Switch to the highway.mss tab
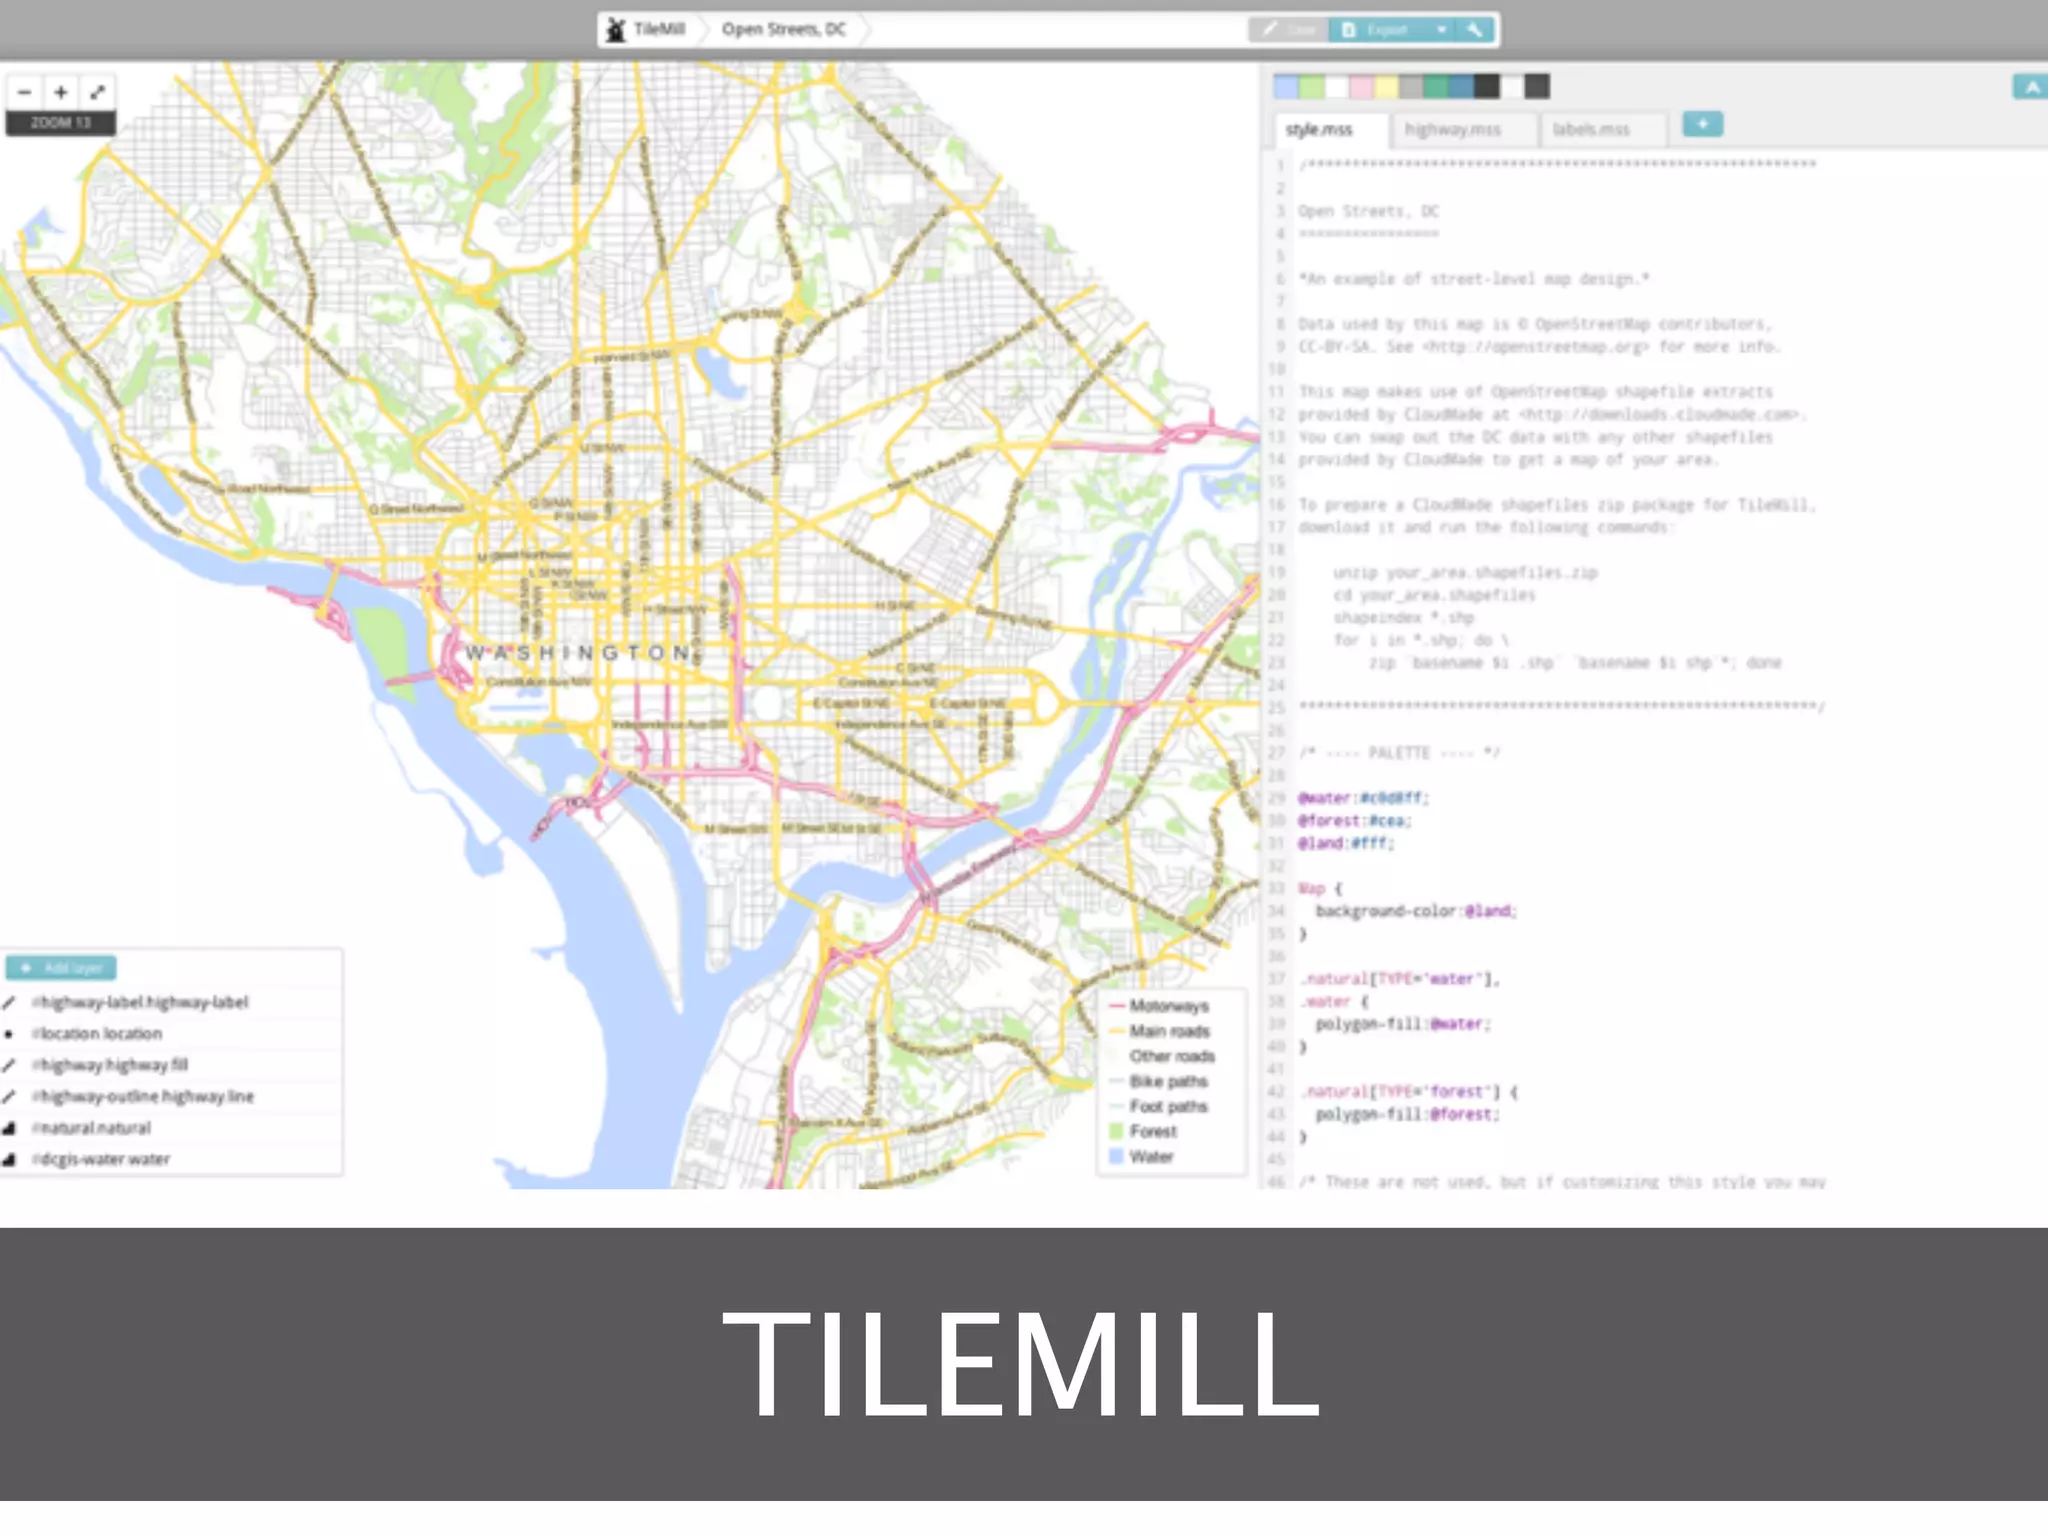 1462,130
